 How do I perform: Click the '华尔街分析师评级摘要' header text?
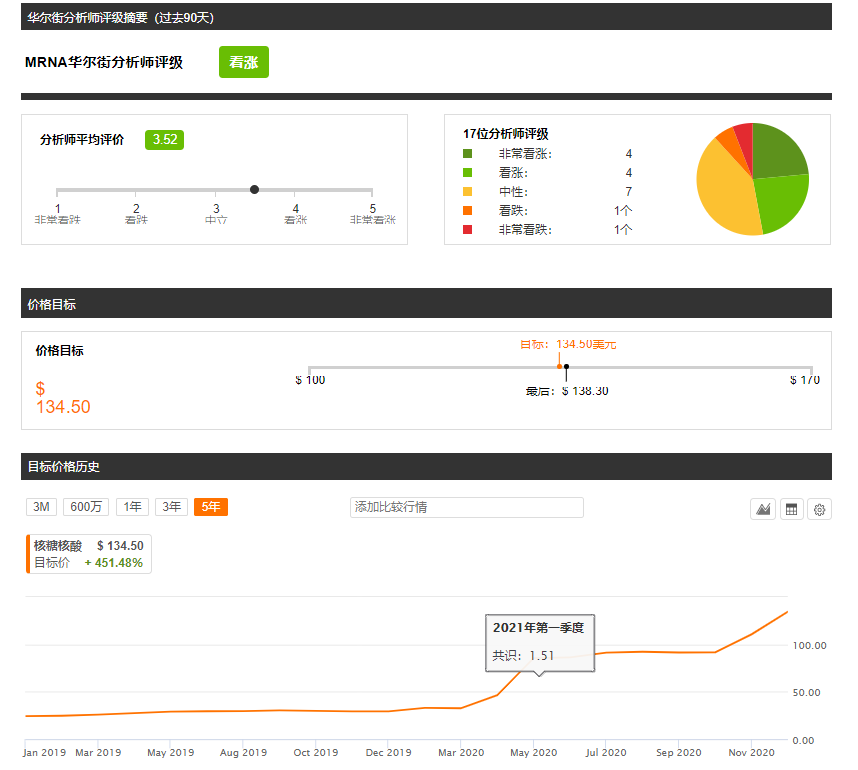coord(88,18)
